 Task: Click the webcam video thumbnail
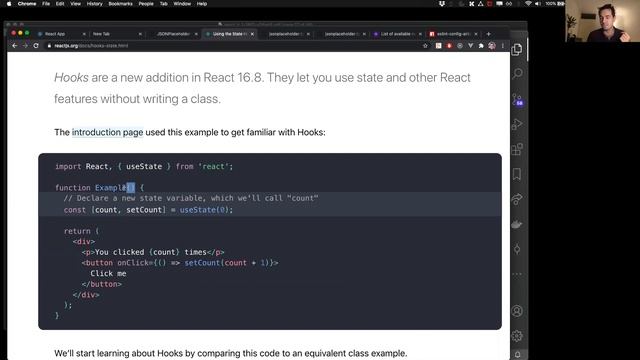tap(602, 21)
